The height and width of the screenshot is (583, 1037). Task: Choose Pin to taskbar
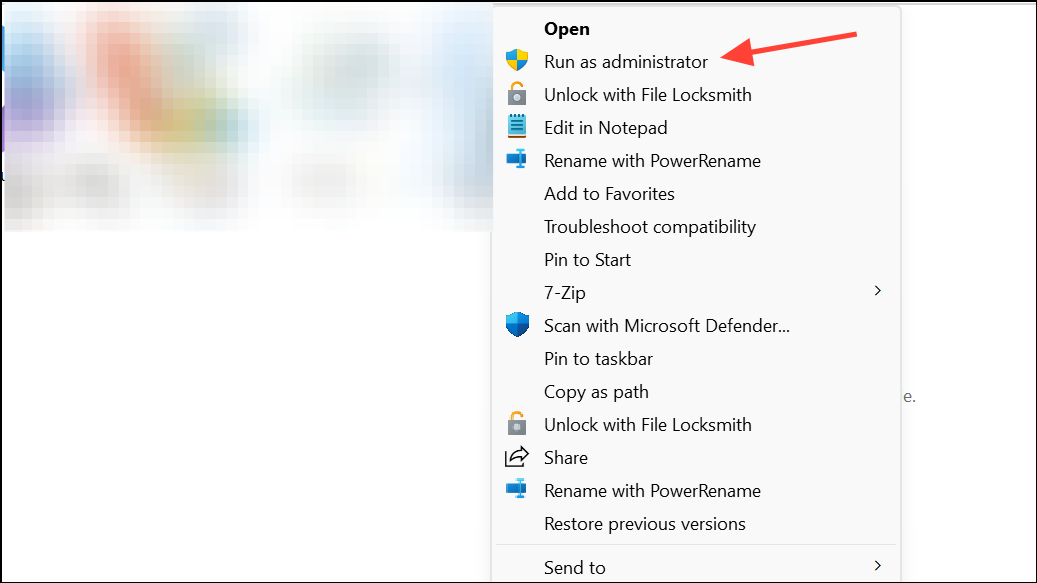coord(598,358)
